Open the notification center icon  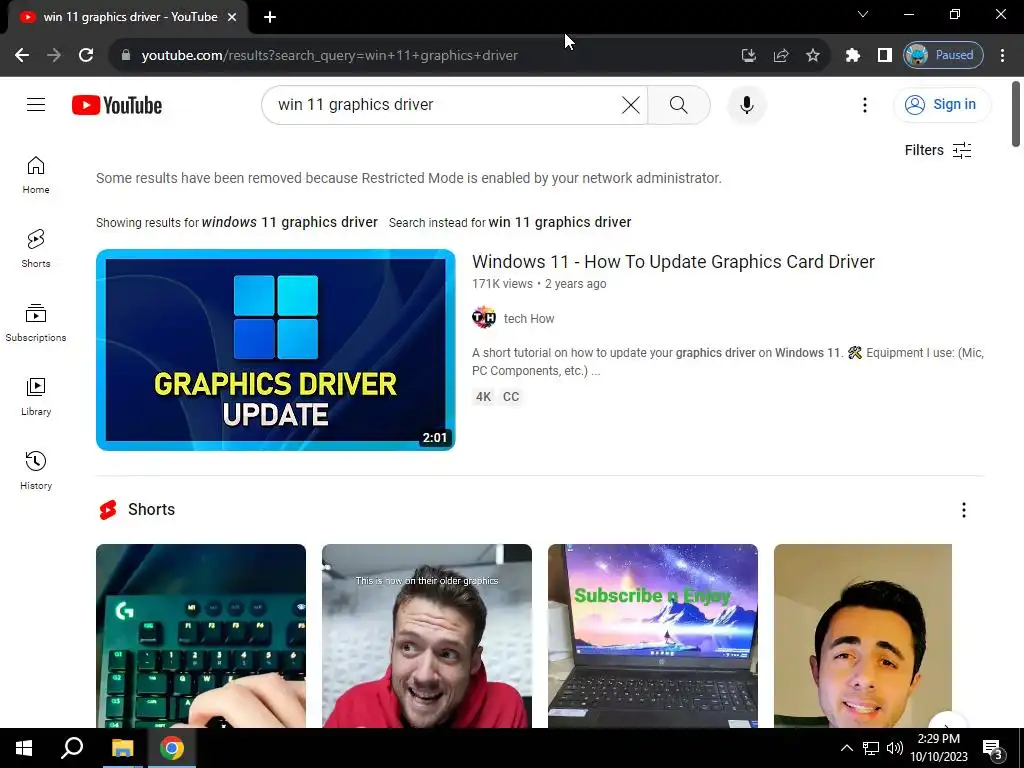coord(992,748)
